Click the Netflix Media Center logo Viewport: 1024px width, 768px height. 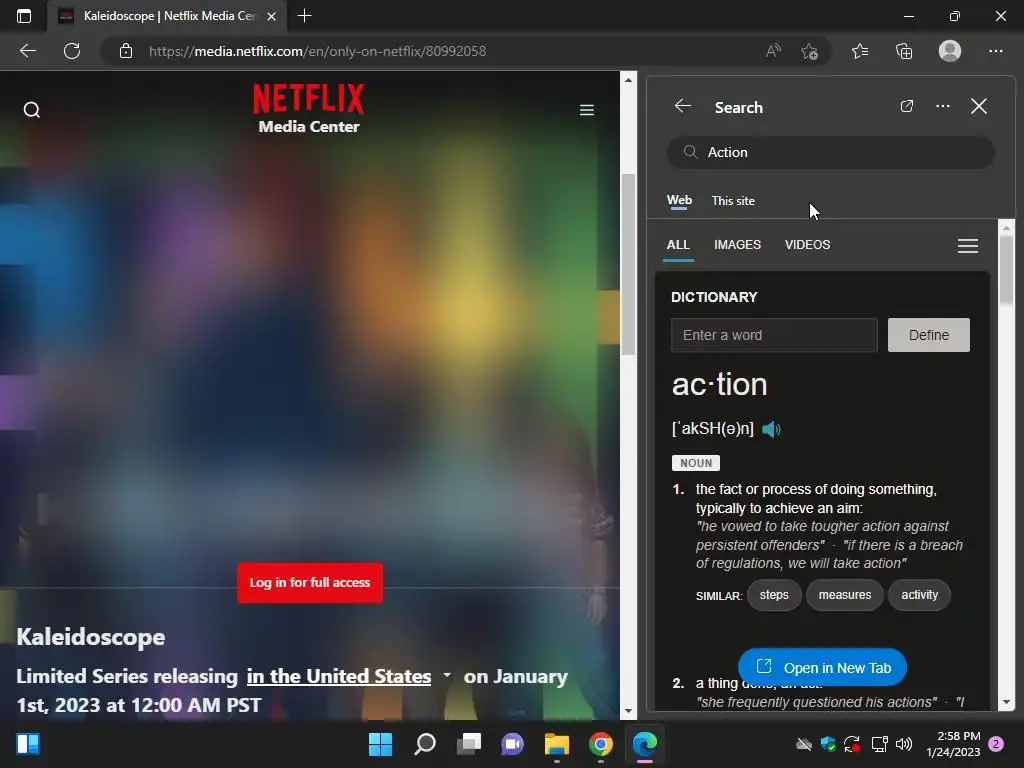pos(309,108)
